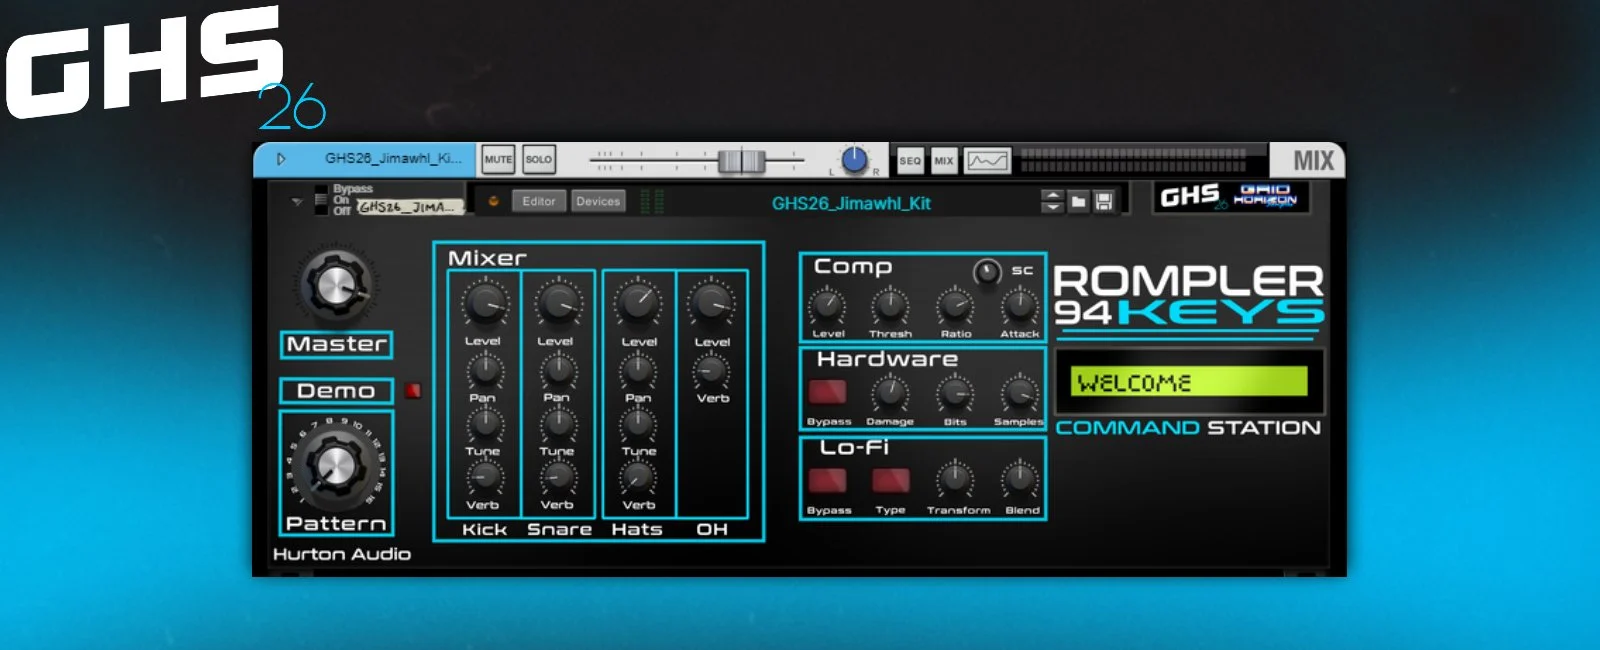Click the Hats Level knob
Screen dimensions: 1600x650
[638, 304]
